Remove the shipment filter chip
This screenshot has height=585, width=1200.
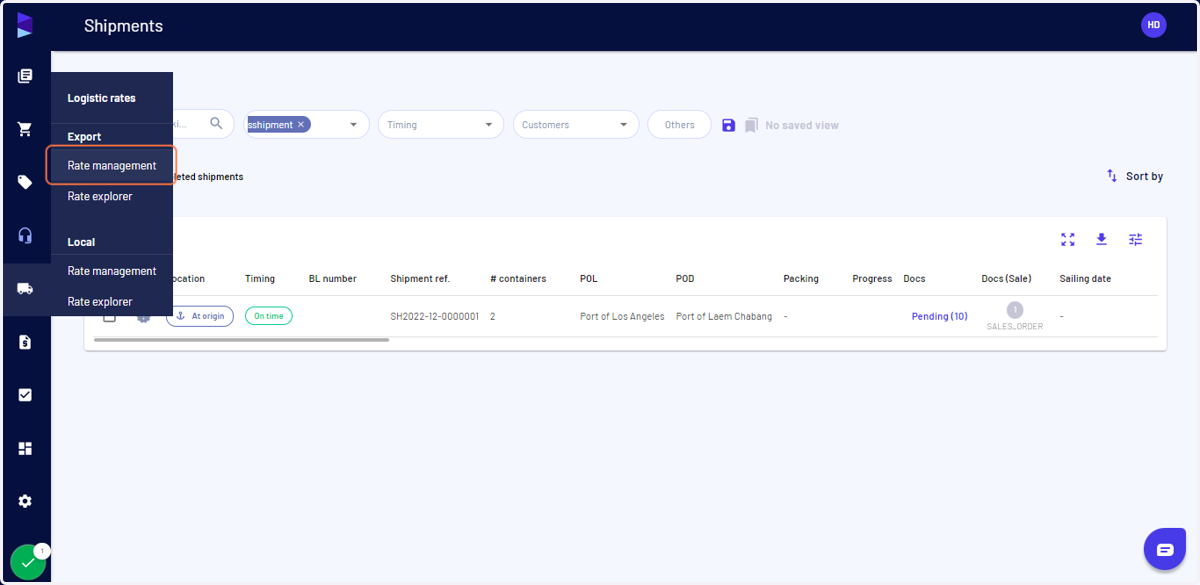point(301,124)
